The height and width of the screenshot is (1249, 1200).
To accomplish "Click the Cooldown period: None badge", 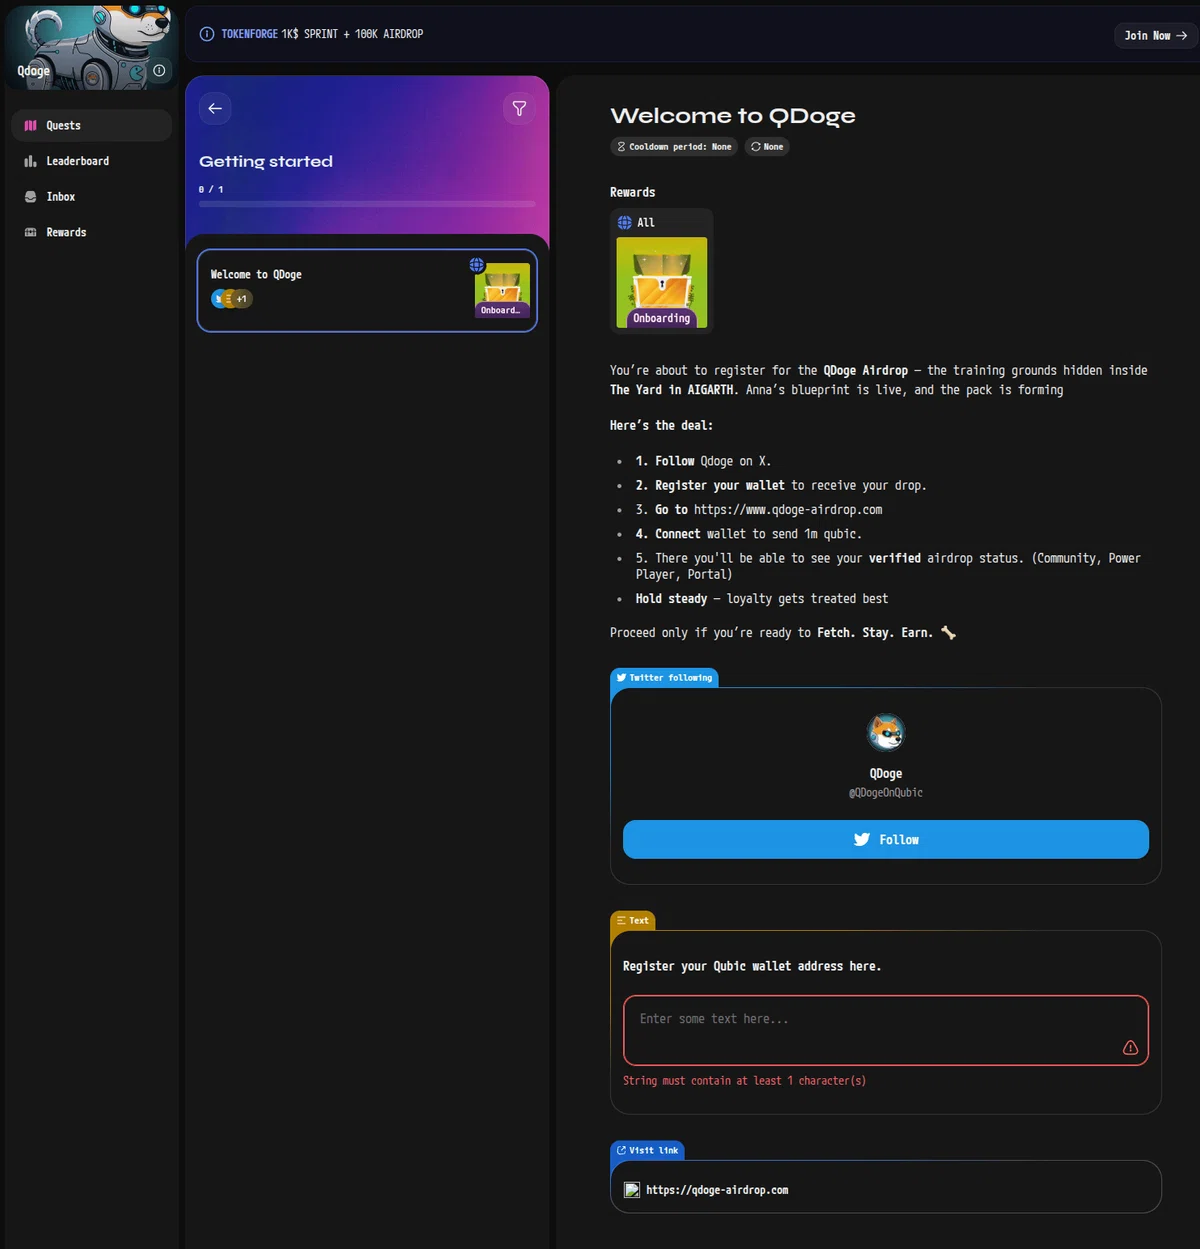I will click(675, 147).
